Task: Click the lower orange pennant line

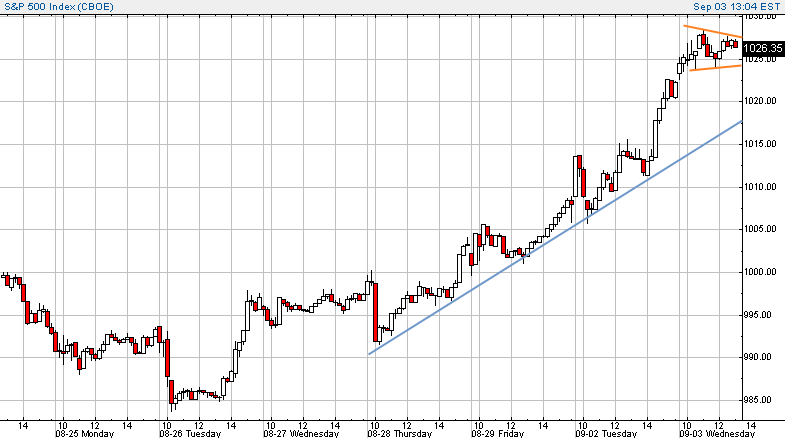Action: [715, 68]
